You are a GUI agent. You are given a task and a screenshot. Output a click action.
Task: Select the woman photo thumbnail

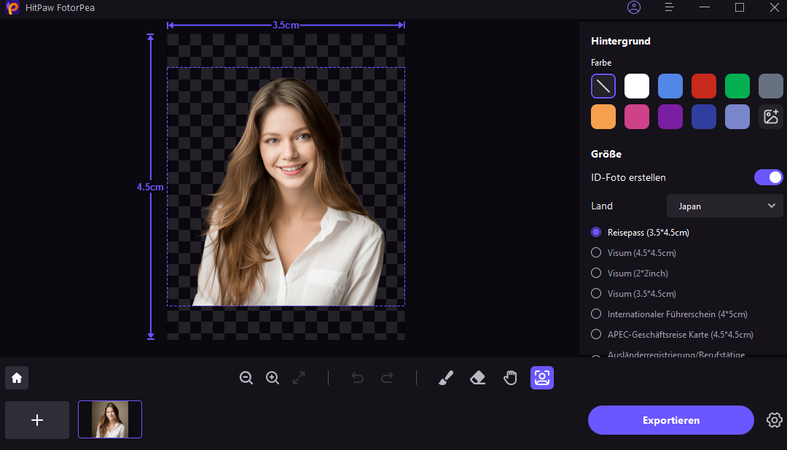click(110, 419)
